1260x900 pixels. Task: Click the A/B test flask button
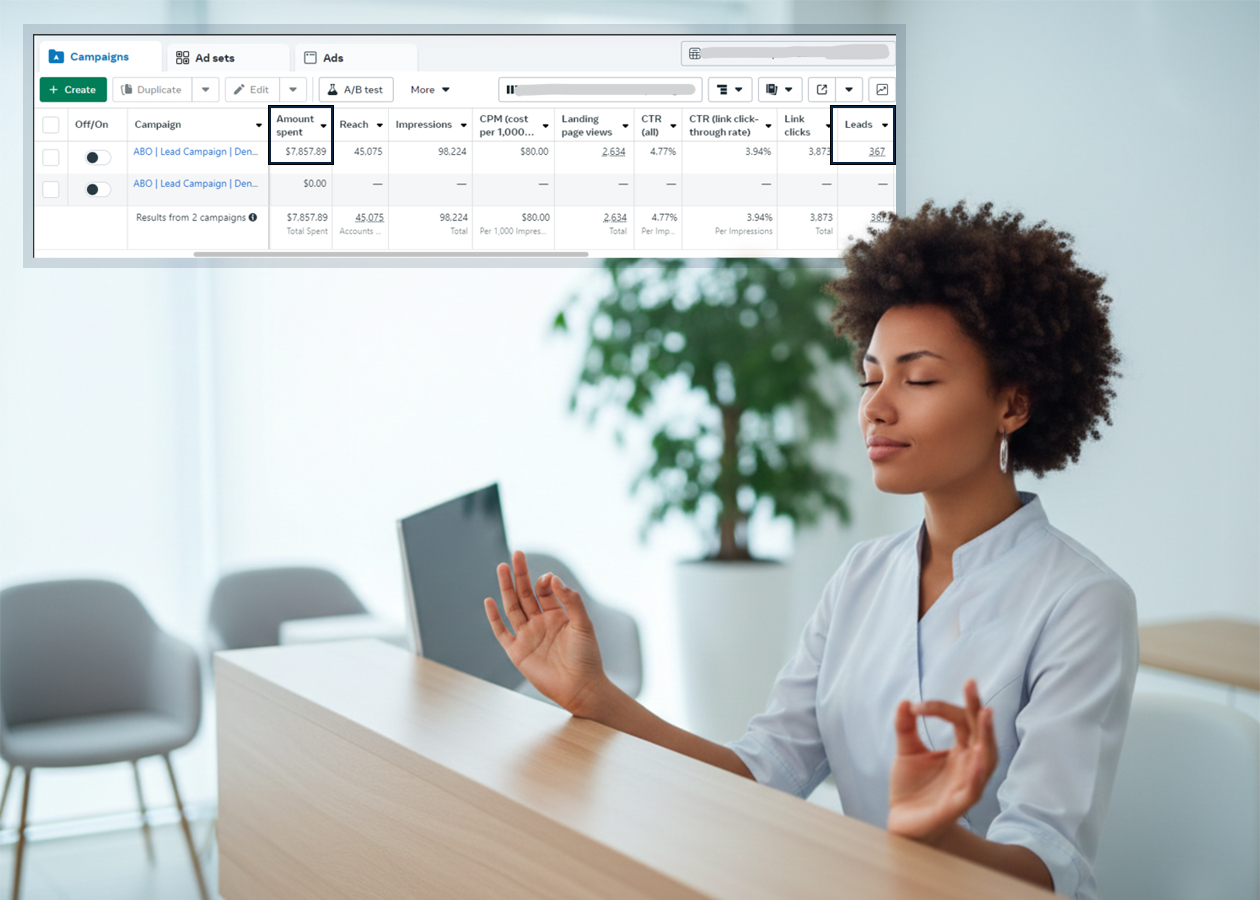click(355, 90)
